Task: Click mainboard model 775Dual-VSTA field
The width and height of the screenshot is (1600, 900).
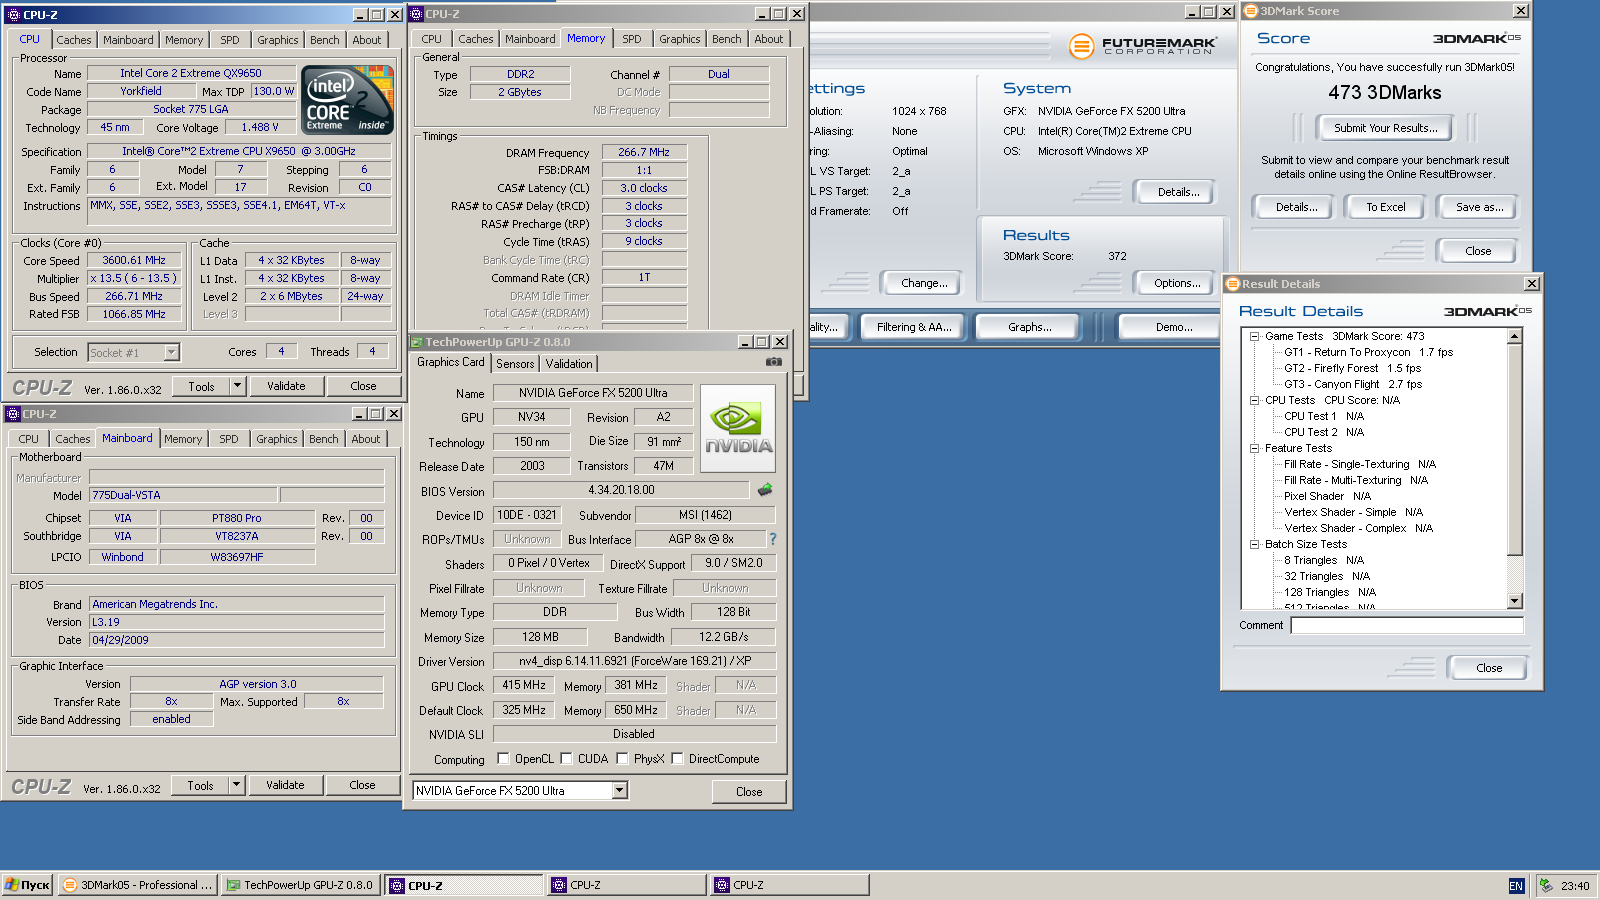Action: (x=183, y=495)
